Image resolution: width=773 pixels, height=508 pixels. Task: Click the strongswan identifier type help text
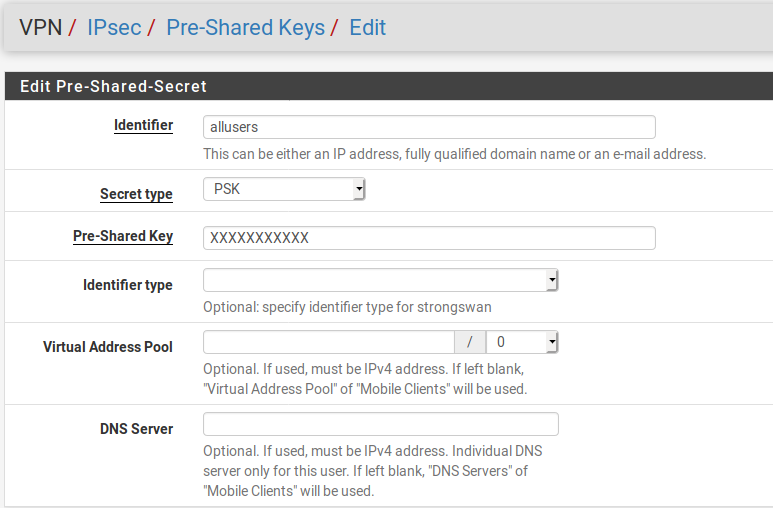347,307
